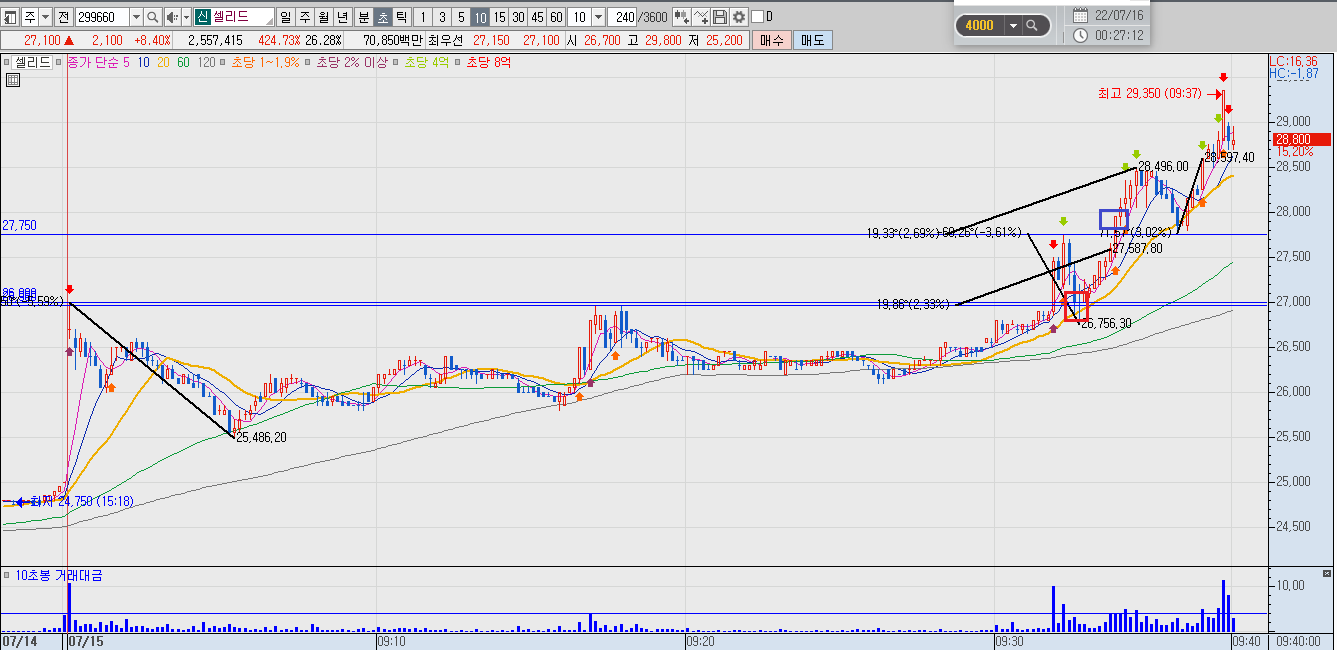Image resolution: width=1337 pixels, height=650 pixels.
Task: Click the 27,750 horizontal line label
Action: 19,226
